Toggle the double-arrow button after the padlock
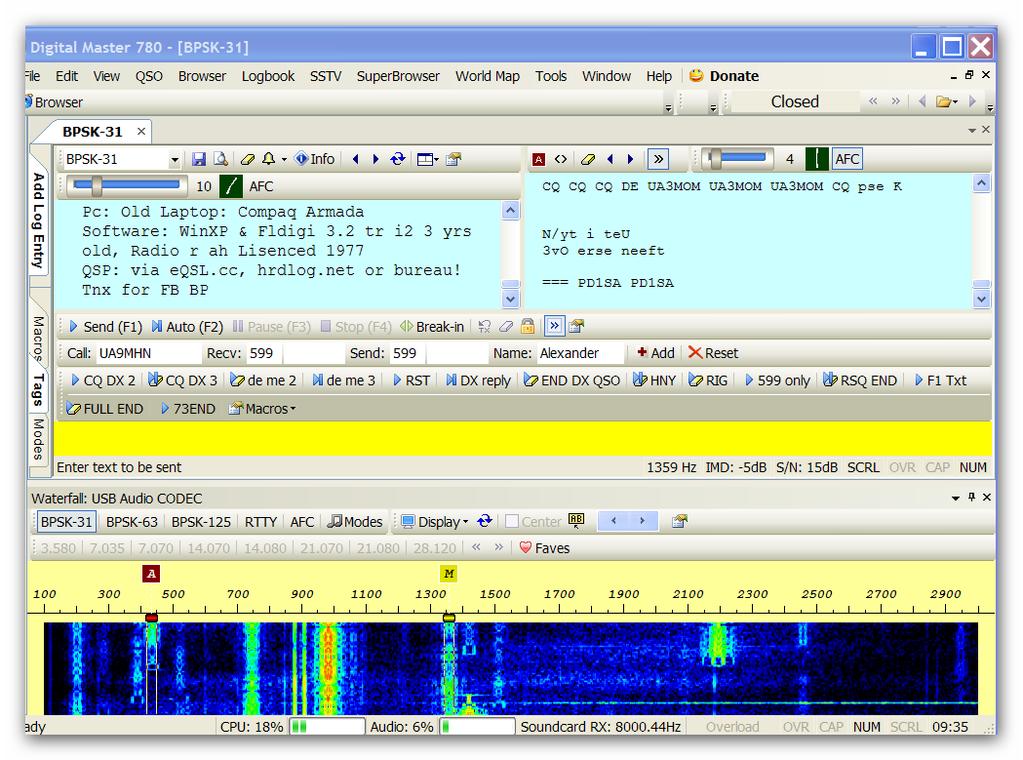 coord(554,326)
